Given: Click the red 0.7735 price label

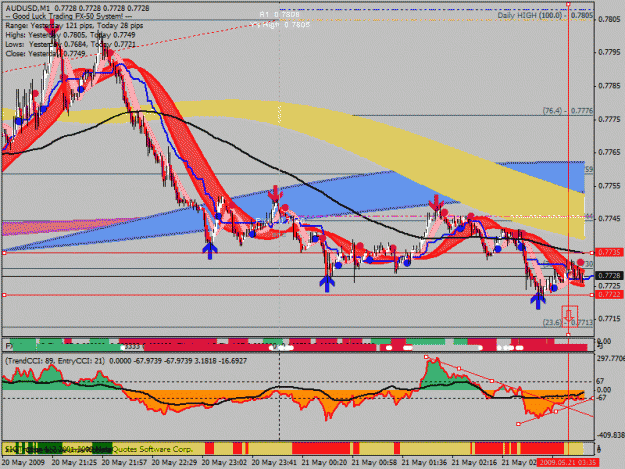Looking at the screenshot, I should (x=609, y=253).
